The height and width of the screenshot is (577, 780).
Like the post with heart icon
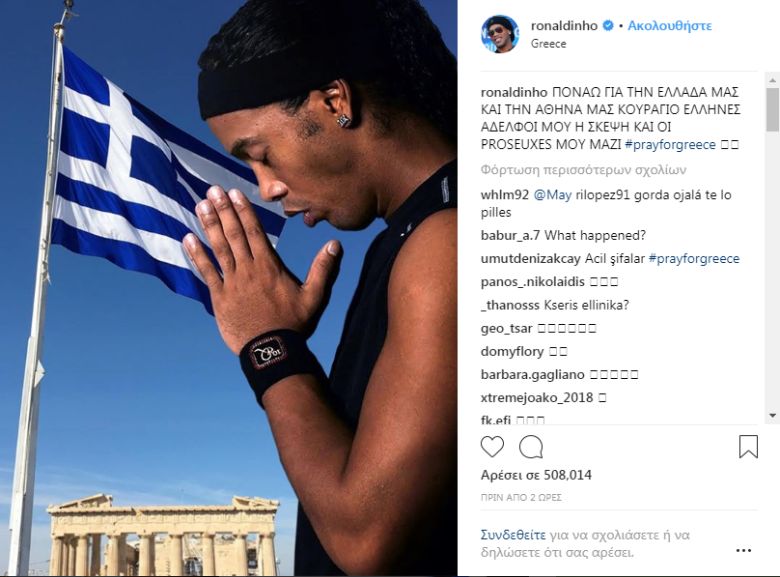[x=492, y=446]
